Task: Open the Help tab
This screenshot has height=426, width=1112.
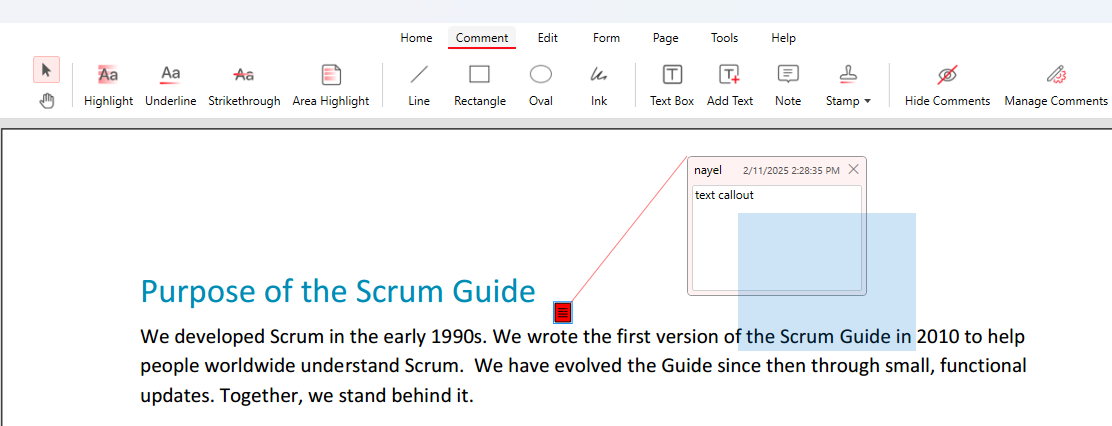Action: 784,38
